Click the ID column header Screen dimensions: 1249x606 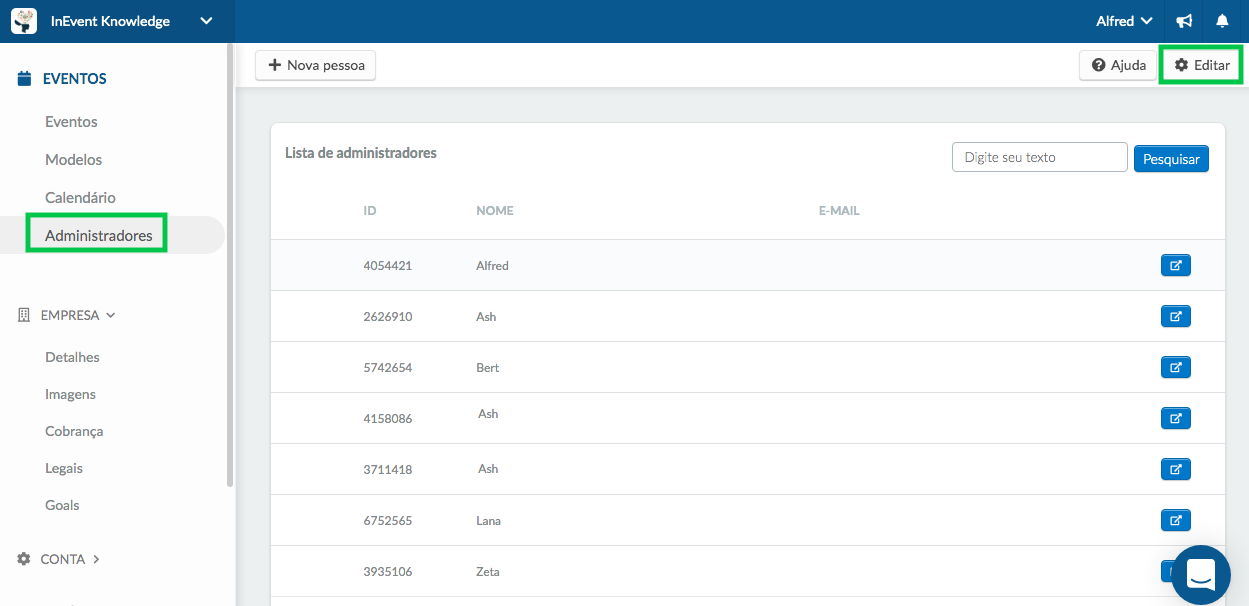370,211
